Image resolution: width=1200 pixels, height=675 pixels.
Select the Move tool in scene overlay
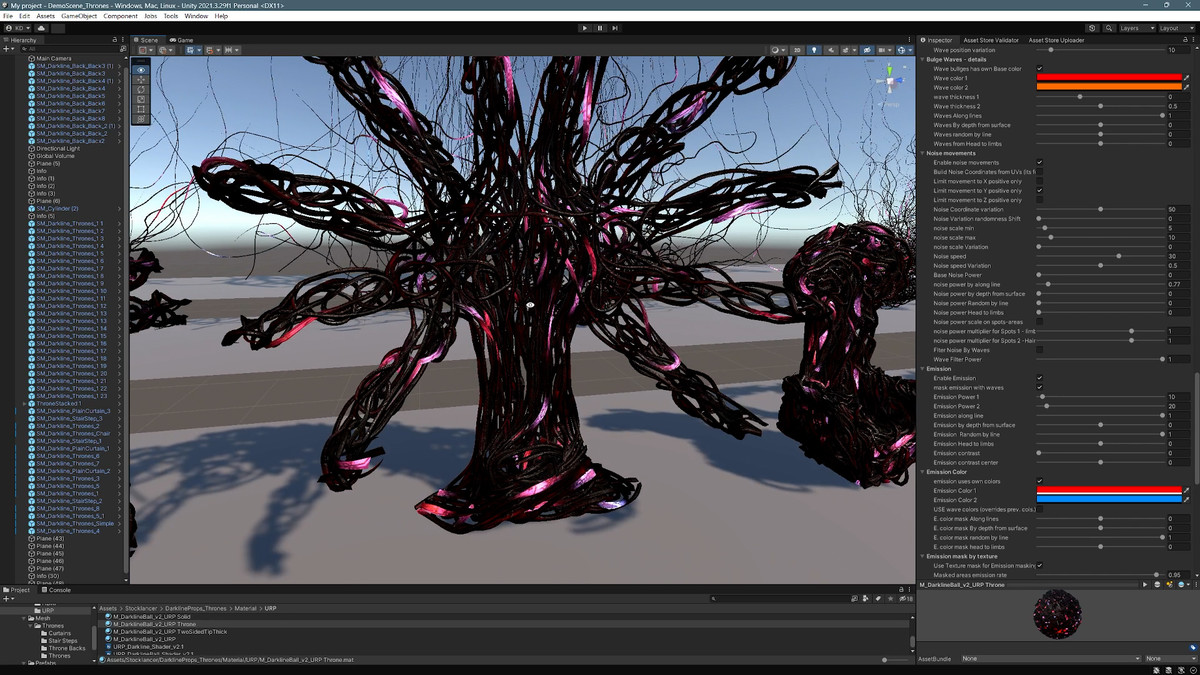pyautogui.click(x=141, y=80)
